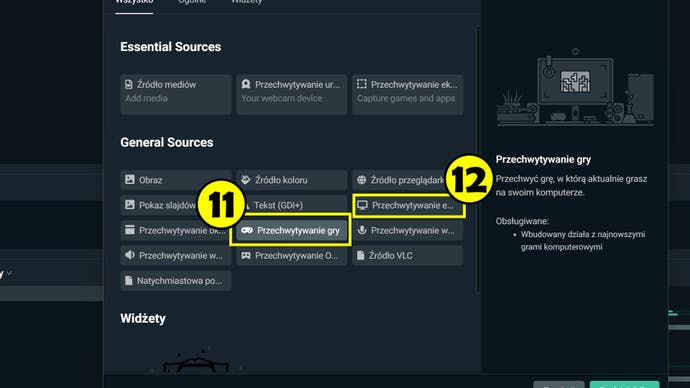Choose Capture games and apps card
This screenshot has height=388, width=690.
407,94
